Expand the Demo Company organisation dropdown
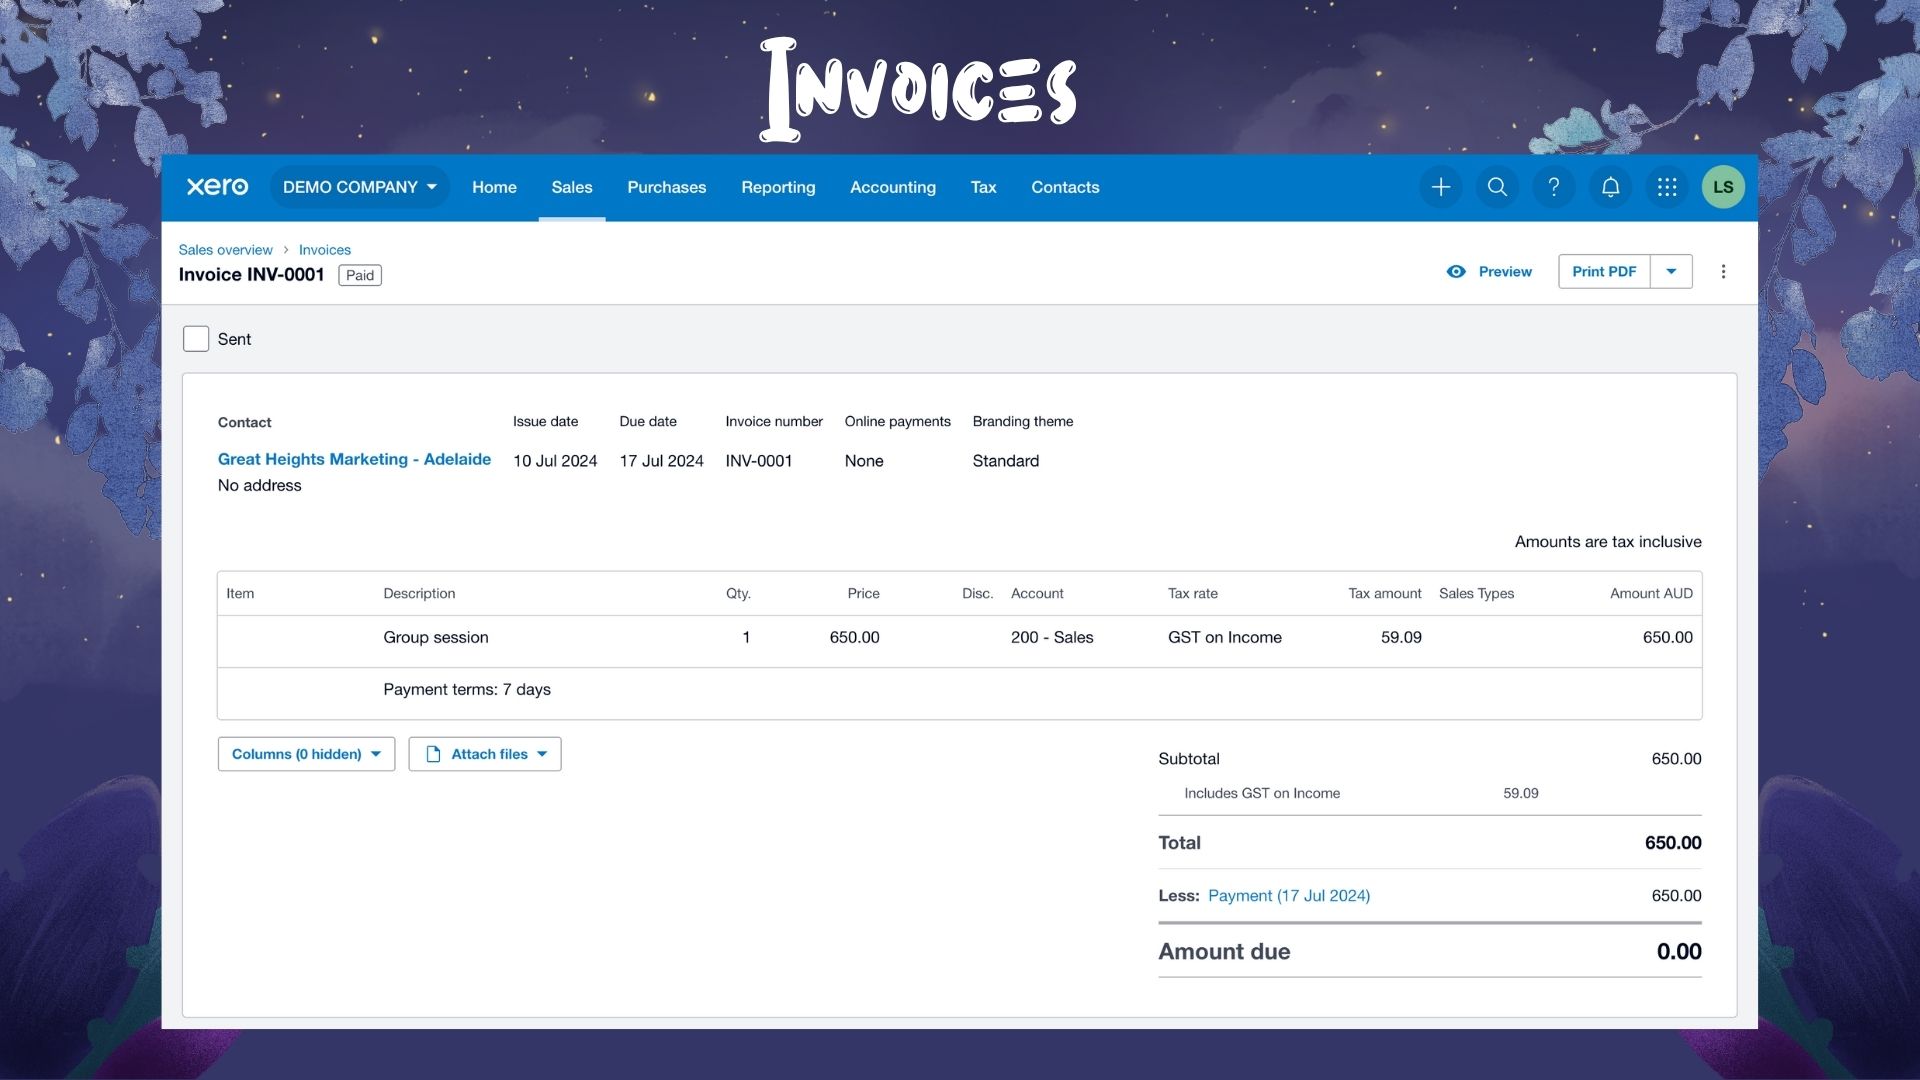Image resolution: width=1920 pixels, height=1080 pixels. pyautogui.click(x=359, y=187)
